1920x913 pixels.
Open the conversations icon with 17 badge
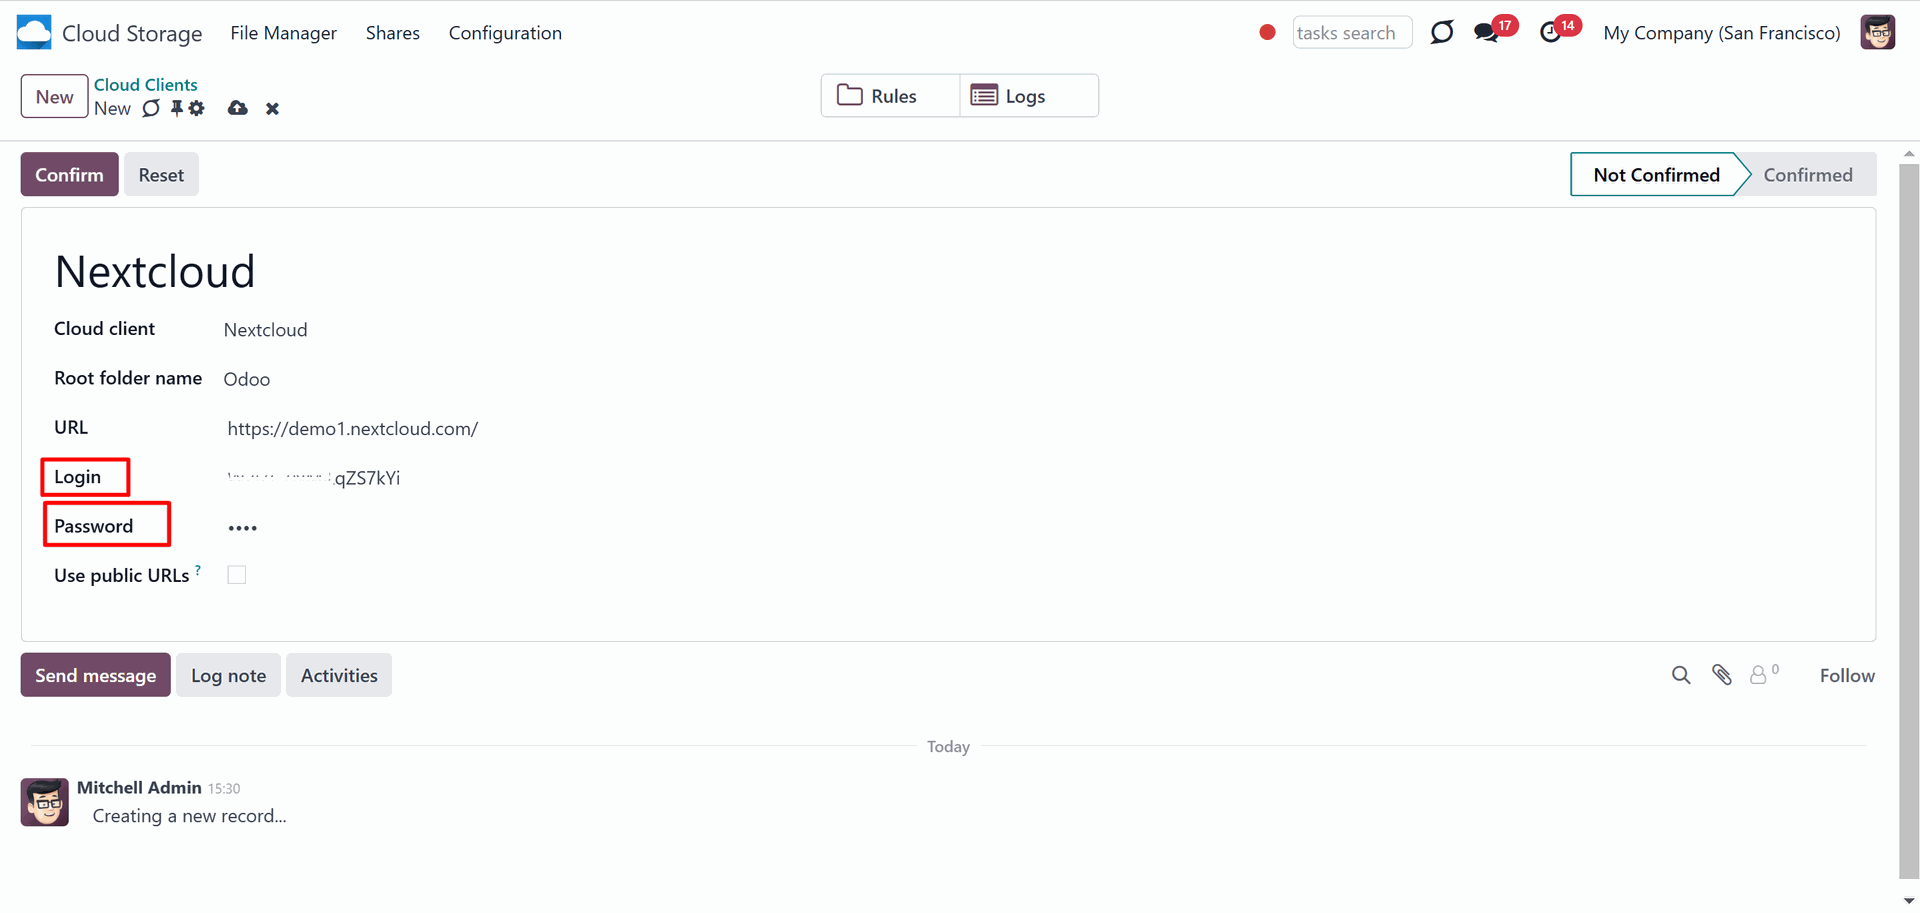[x=1487, y=33]
